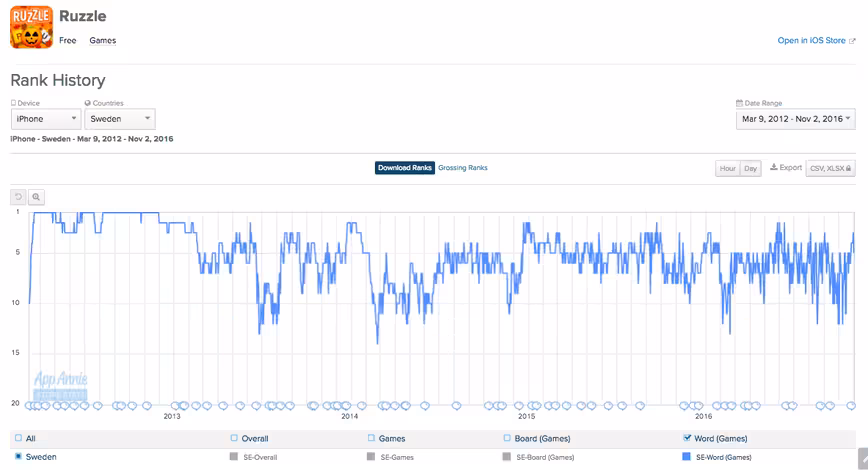
Task: Open the external link icon beside iOS Store
Action: click(852, 41)
